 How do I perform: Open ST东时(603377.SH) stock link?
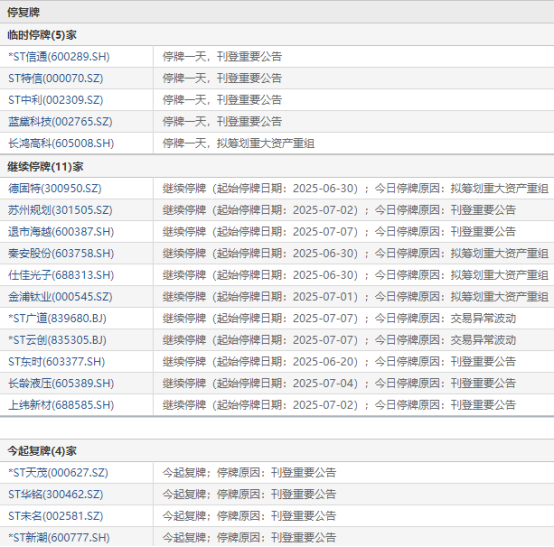(57, 361)
